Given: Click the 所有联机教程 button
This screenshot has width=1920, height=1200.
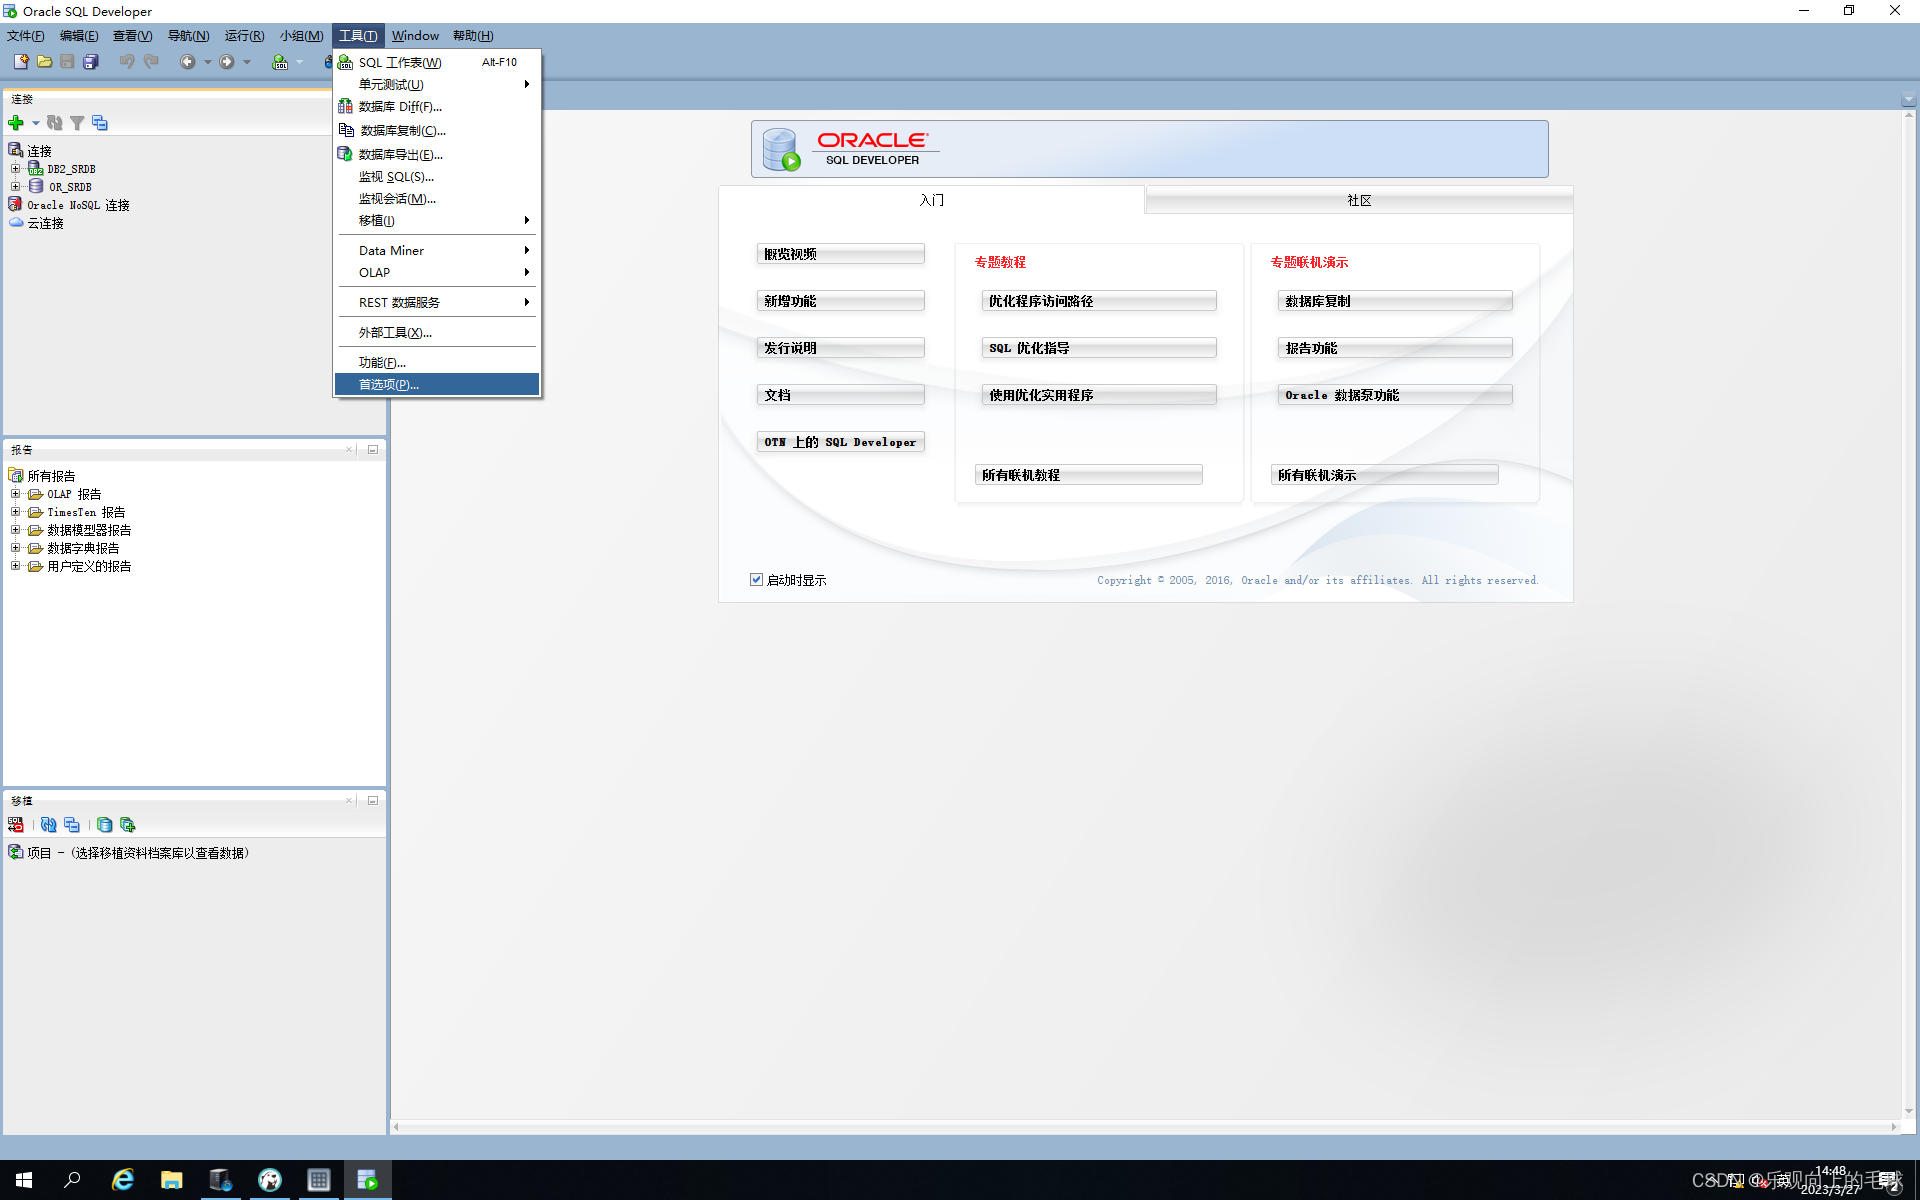Looking at the screenshot, I should [1088, 475].
